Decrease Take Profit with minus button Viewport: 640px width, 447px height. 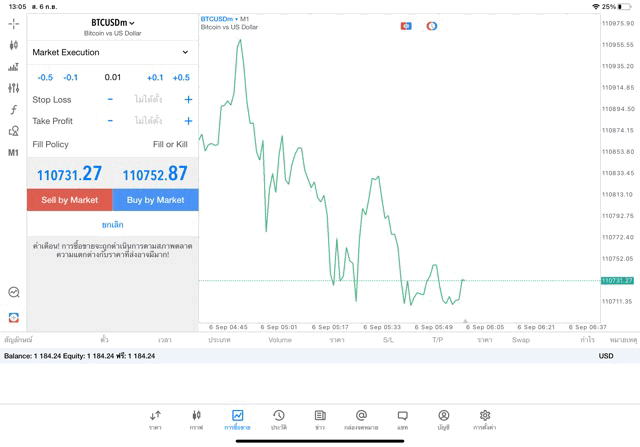click(x=110, y=121)
